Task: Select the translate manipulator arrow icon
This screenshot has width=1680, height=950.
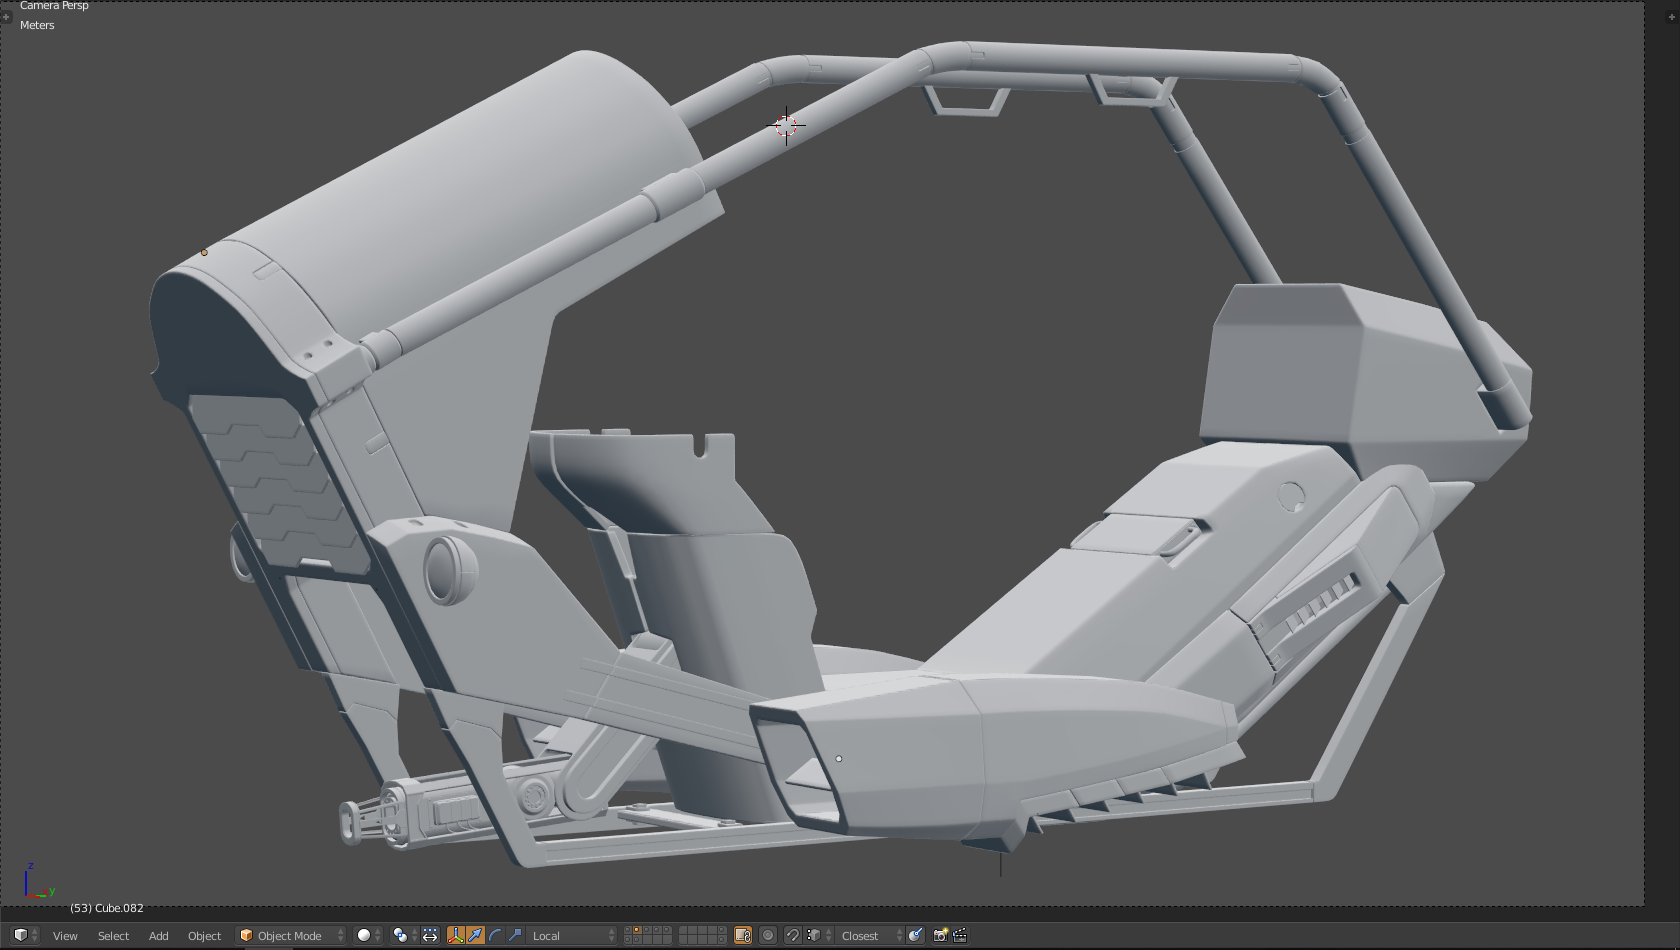Action: click(x=475, y=936)
